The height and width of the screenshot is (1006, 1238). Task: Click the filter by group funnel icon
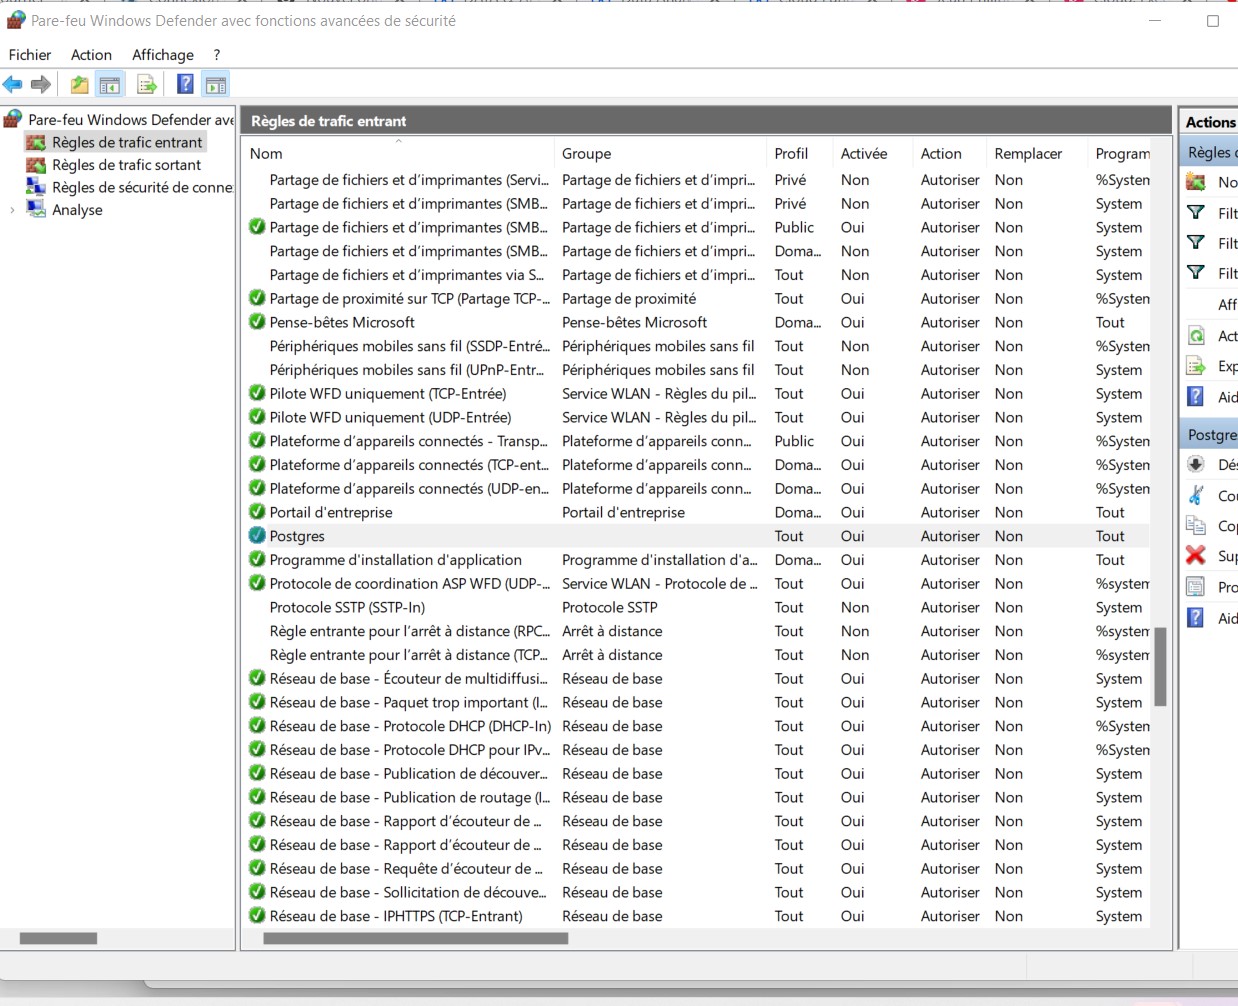click(x=1196, y=272)
